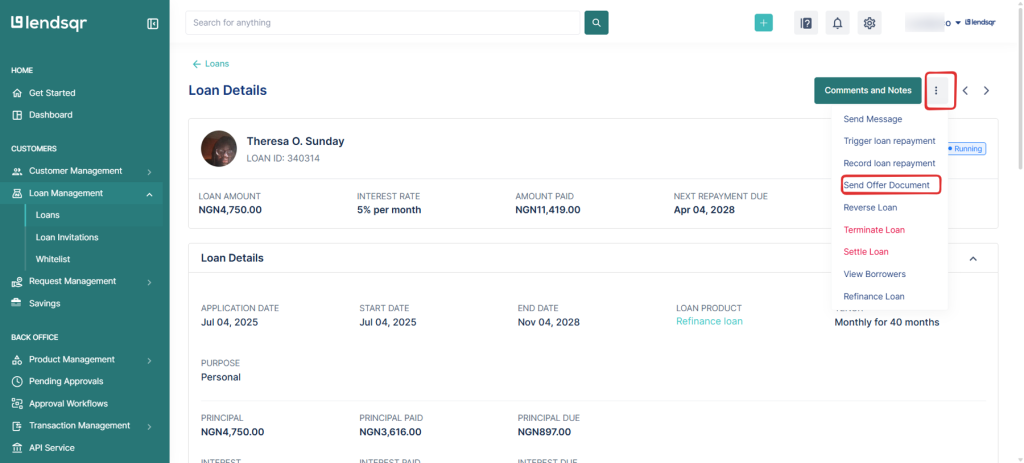Choose Terminate Loan in the menu
The image size is (1024, 463).
(x=873, y=230)
